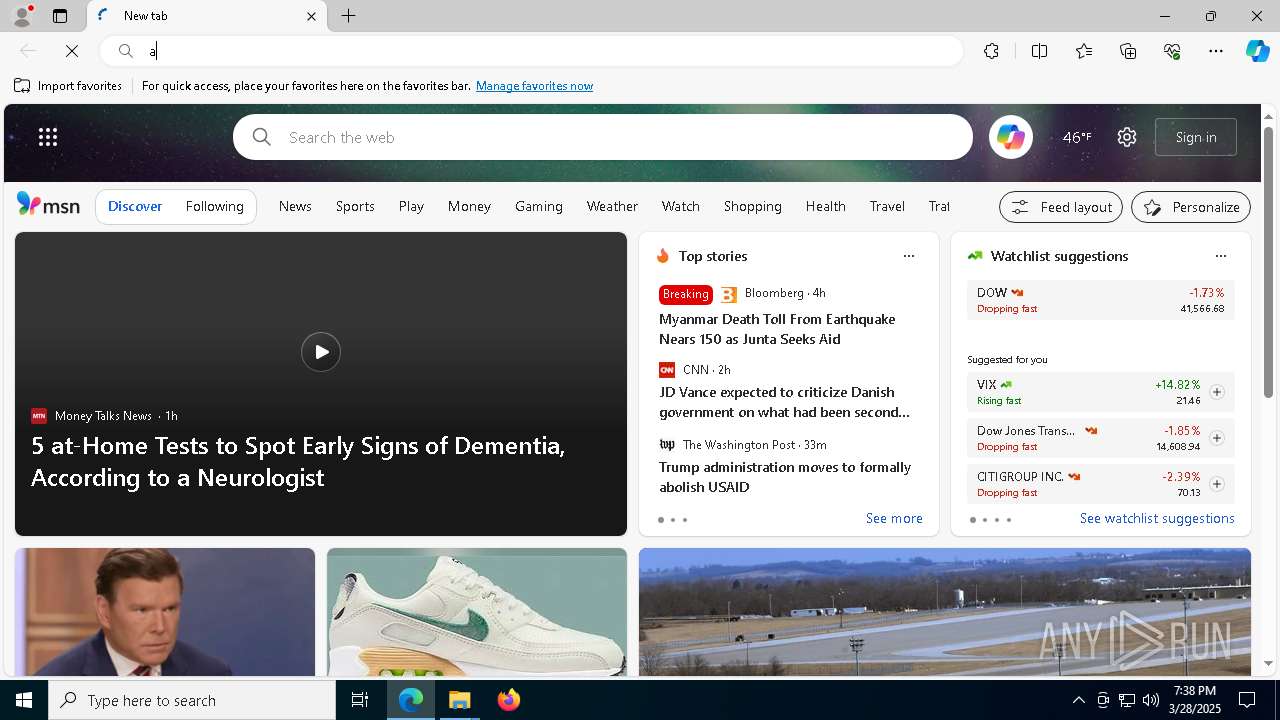Open the news anchor photo card
This screenshot has width=1280, height=720.
point(165,612)
